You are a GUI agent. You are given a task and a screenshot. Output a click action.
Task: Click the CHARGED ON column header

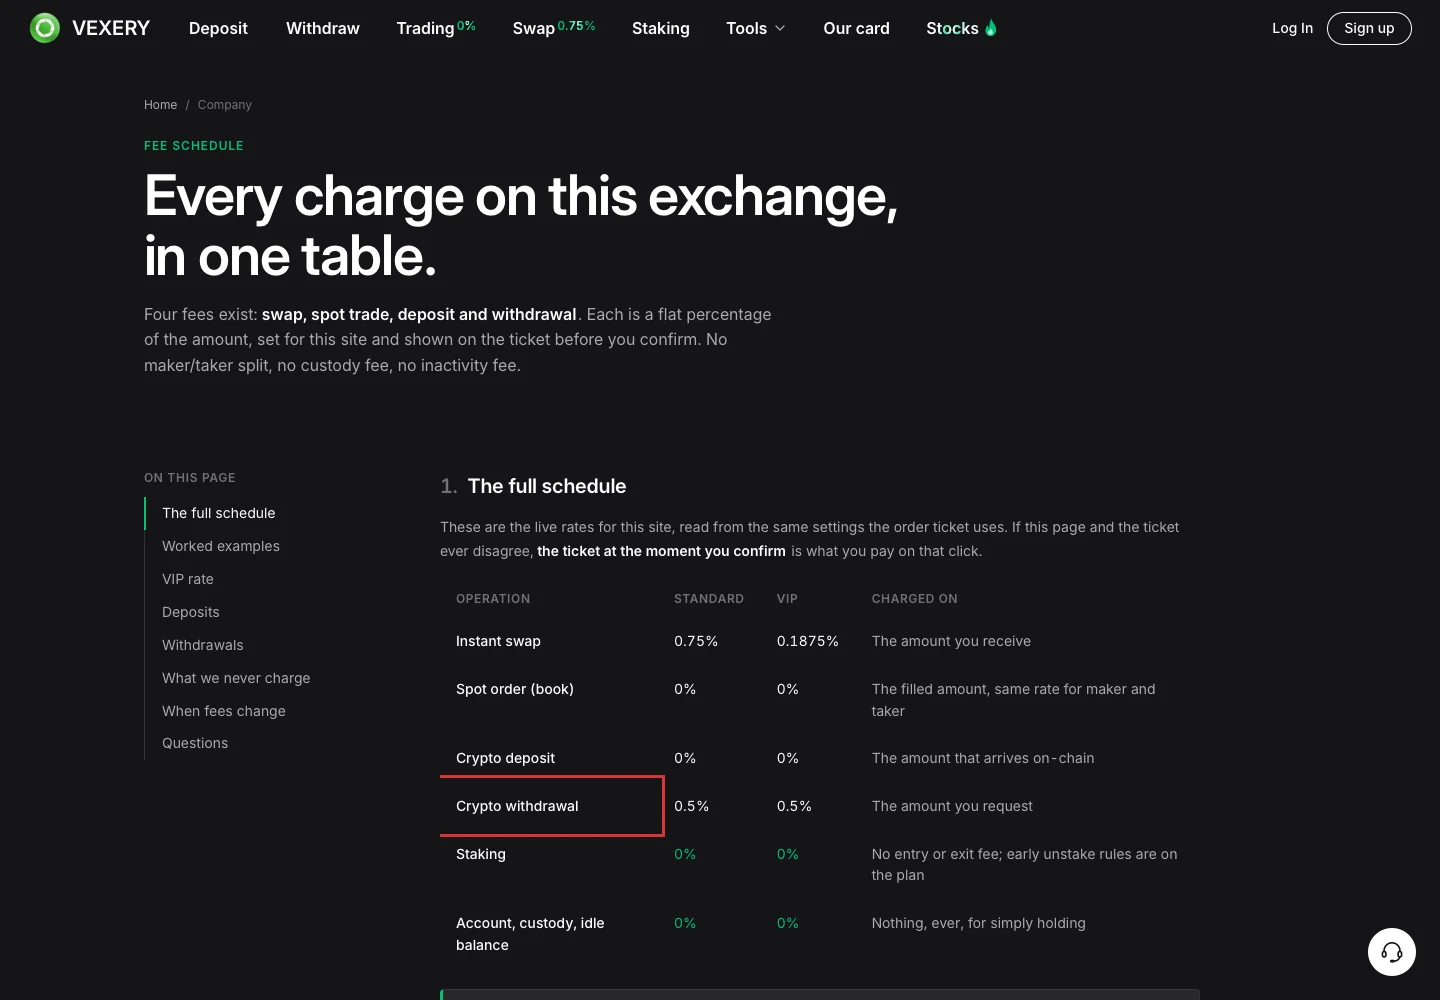click(915, 599)
